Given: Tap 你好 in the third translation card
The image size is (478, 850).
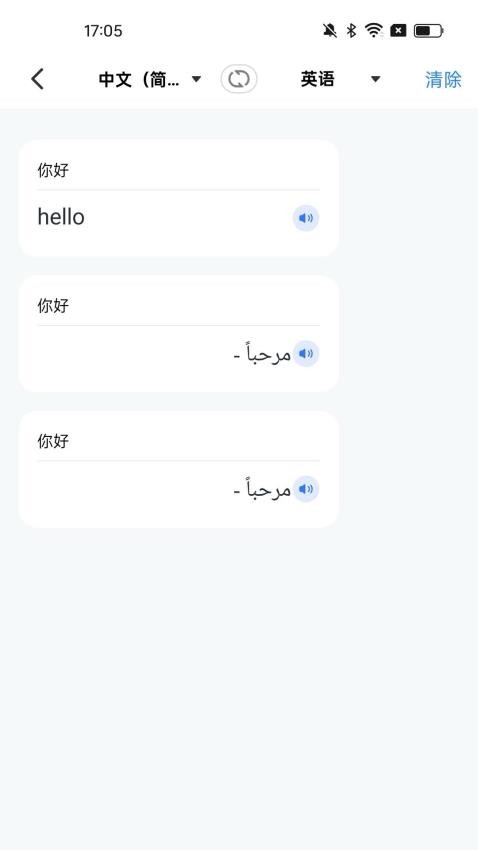Looking at the screenshot, I should tap(53, 441).
